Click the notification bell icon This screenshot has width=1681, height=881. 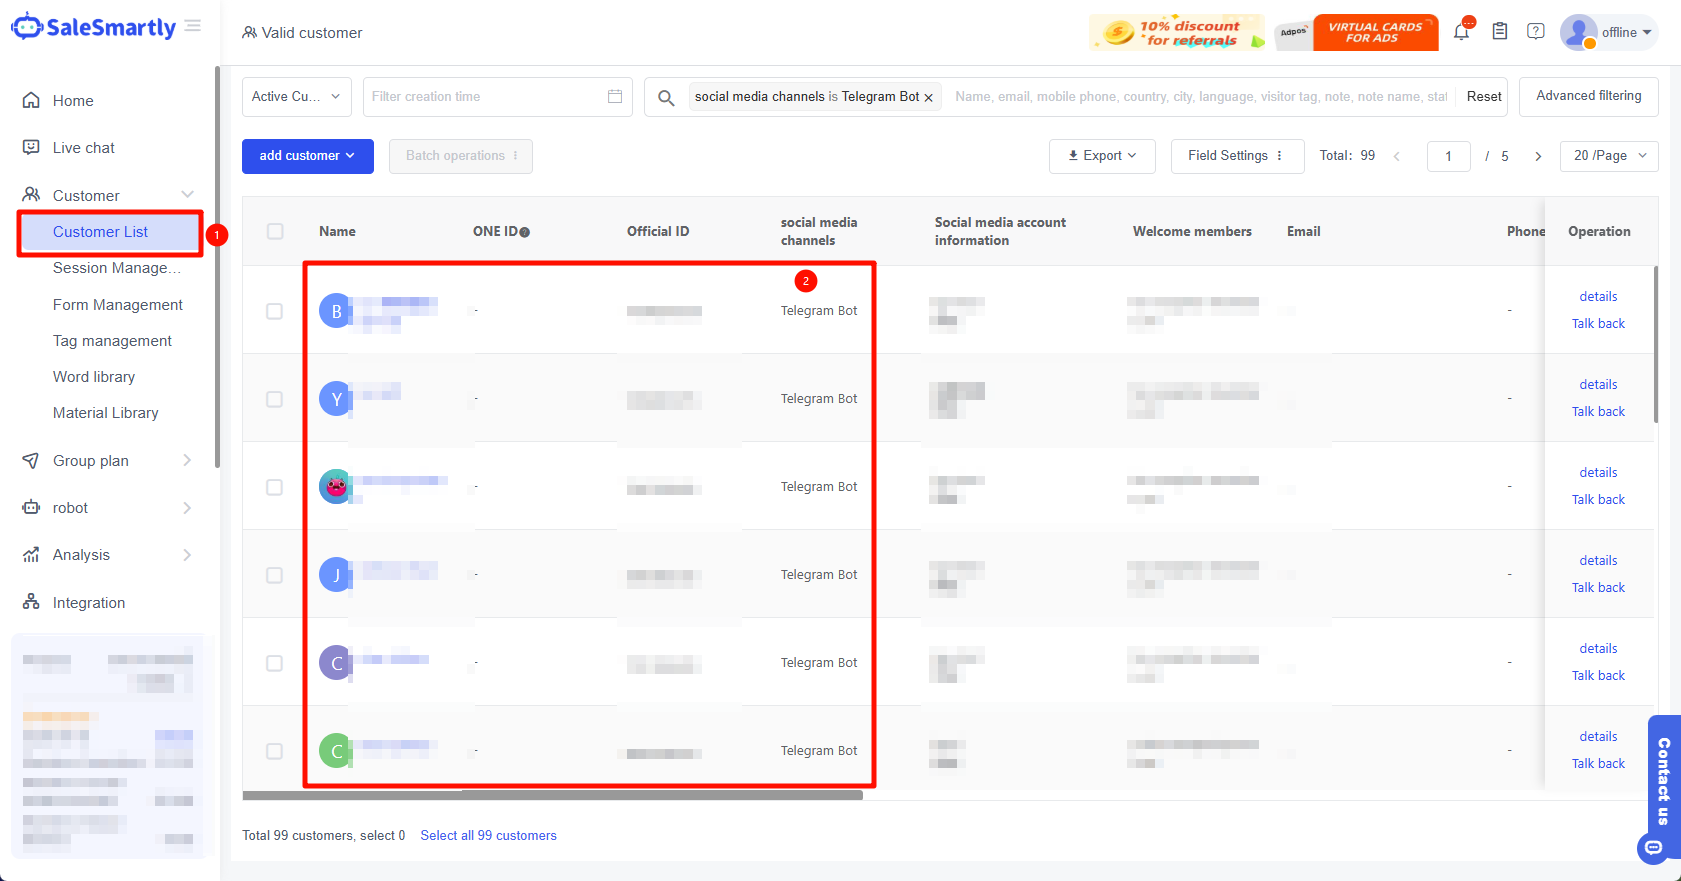[1461, 32]
